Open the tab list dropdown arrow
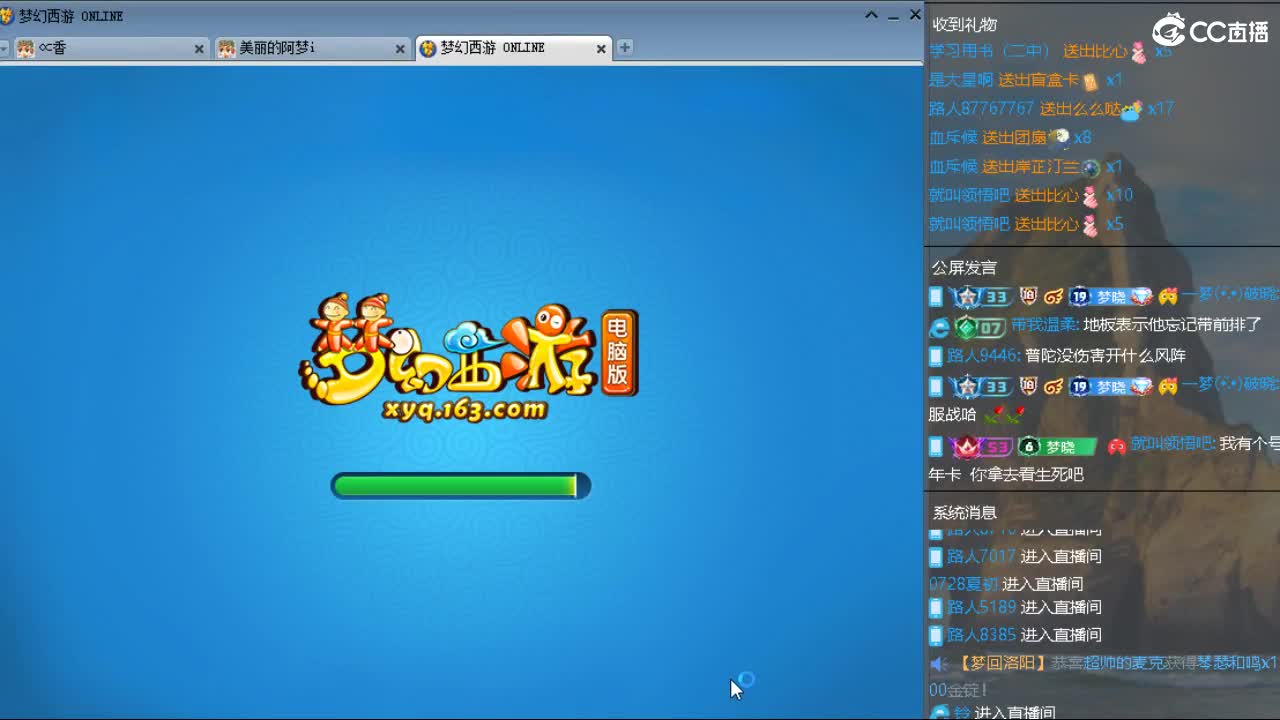 coord(4,48)
